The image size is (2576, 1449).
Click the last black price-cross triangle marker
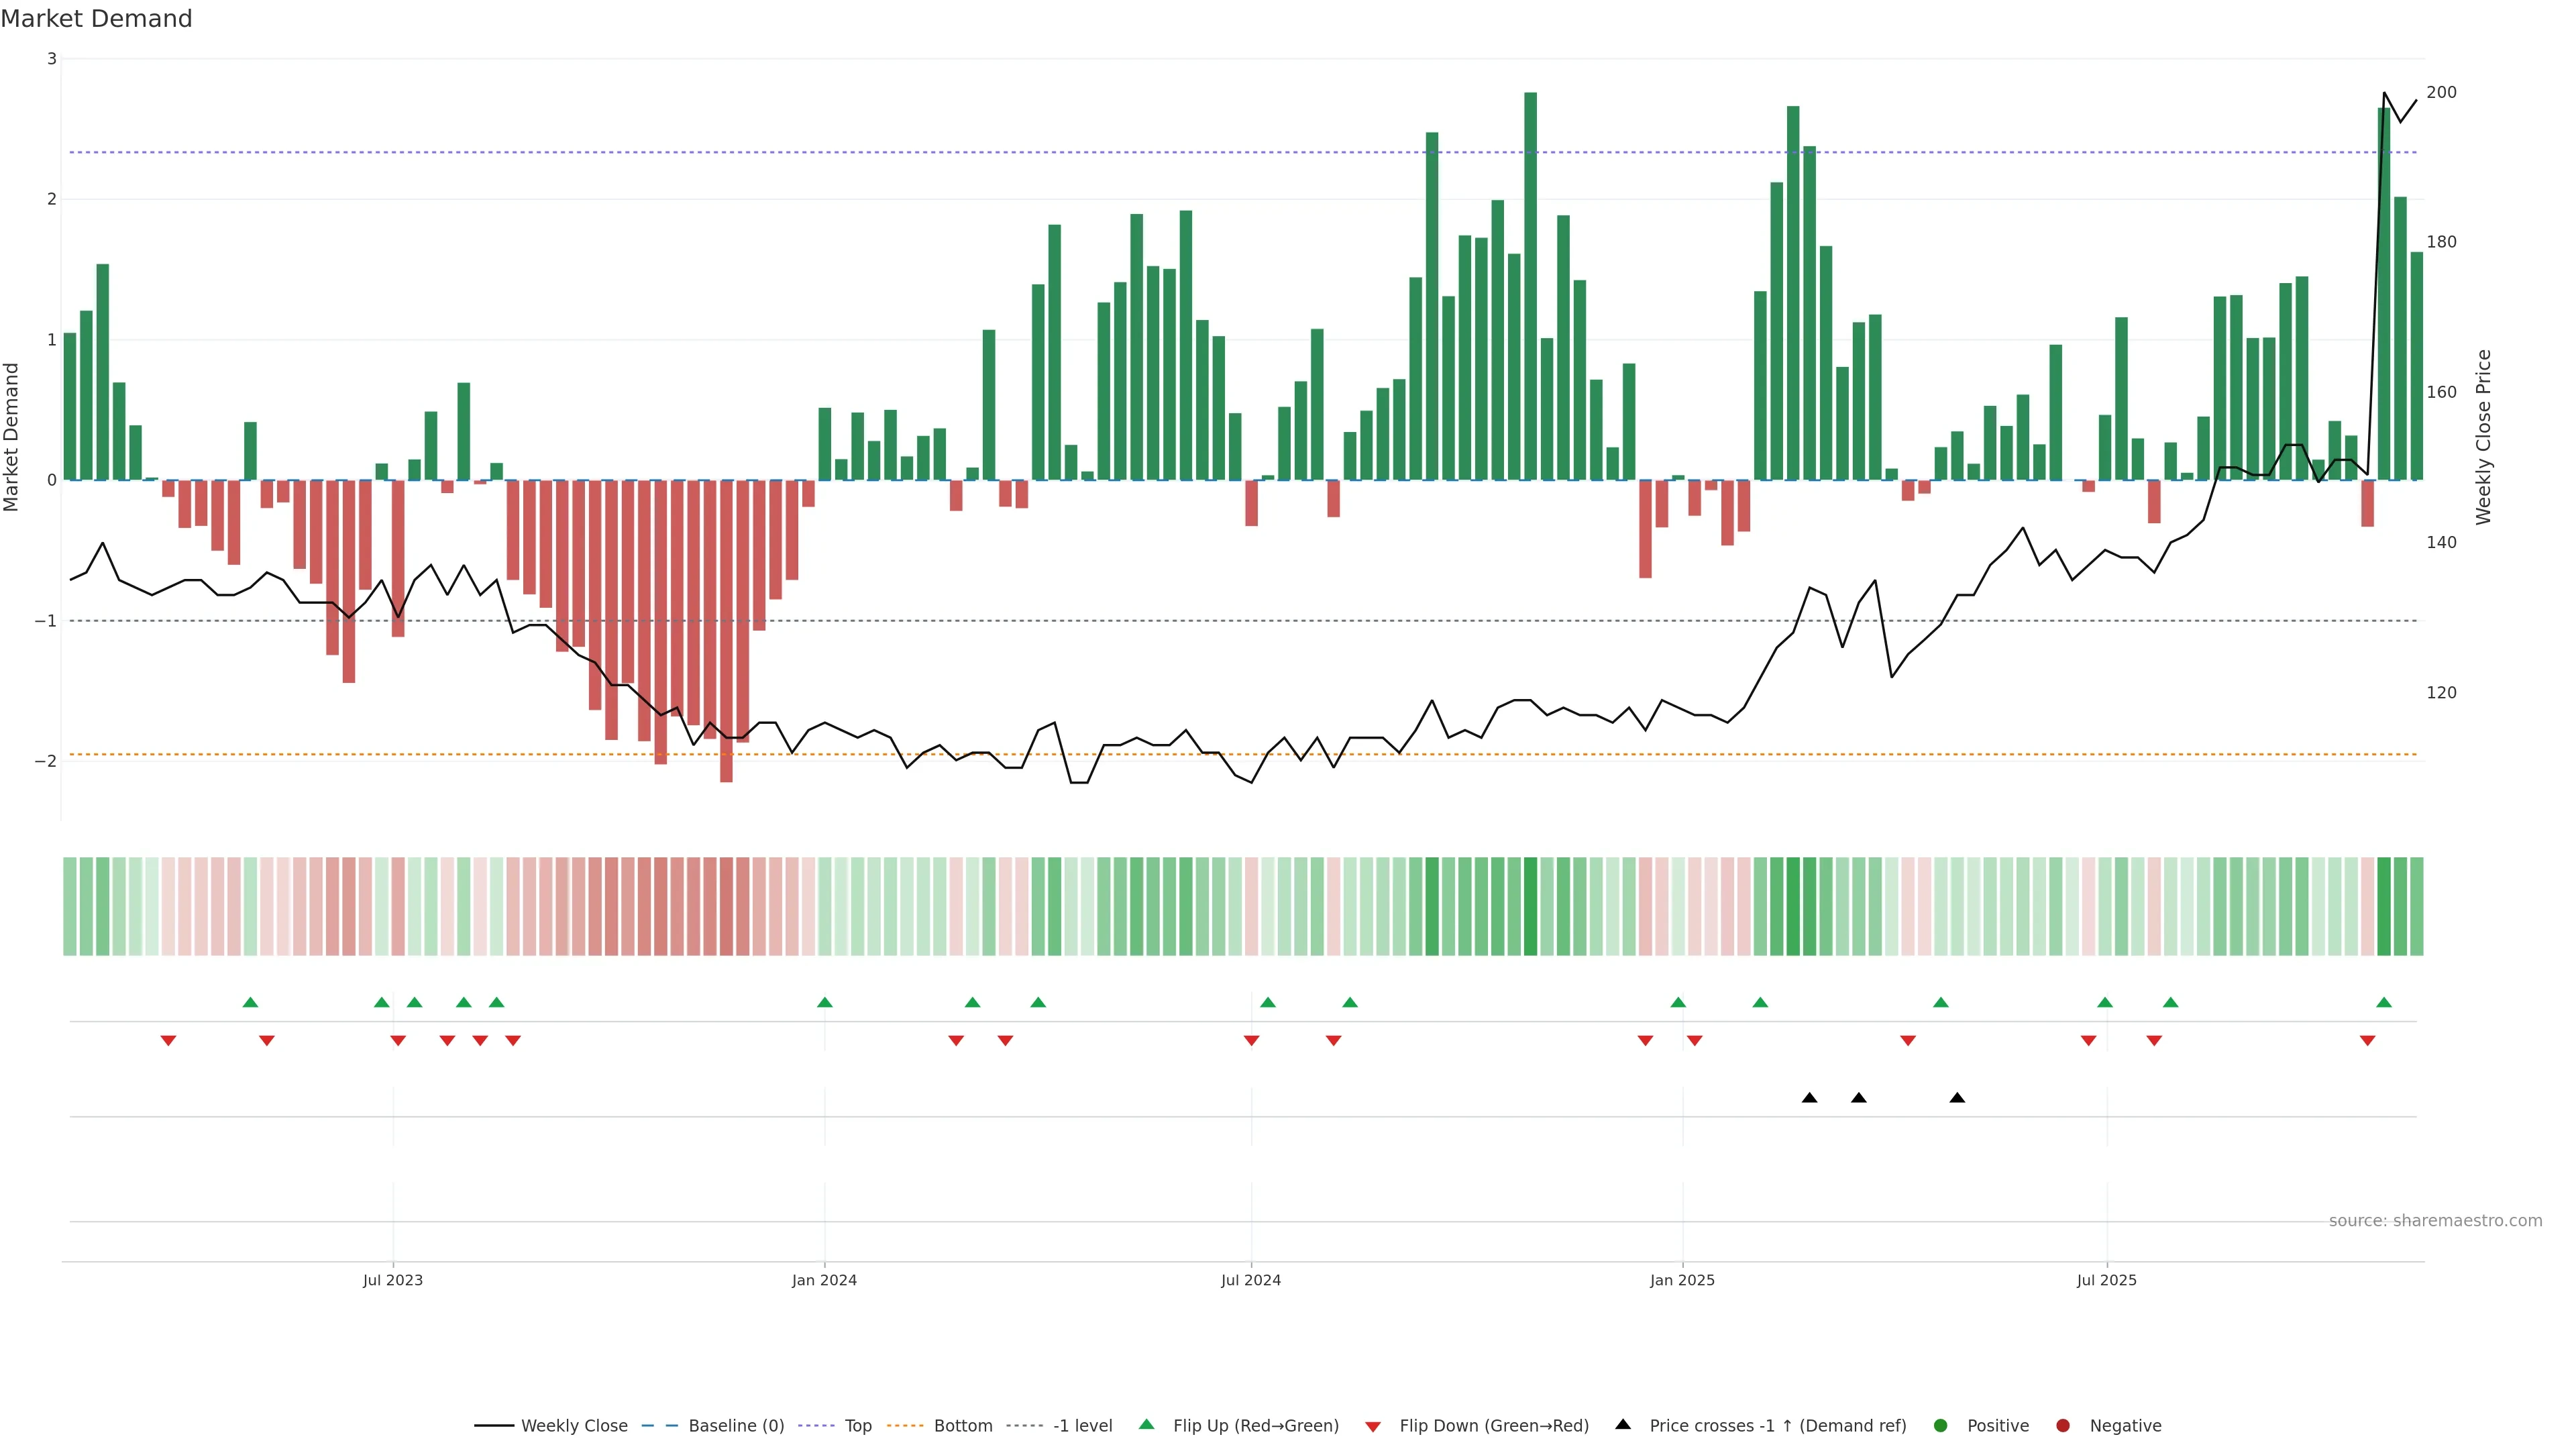pyautogui.click(x=1957, y=1098)
